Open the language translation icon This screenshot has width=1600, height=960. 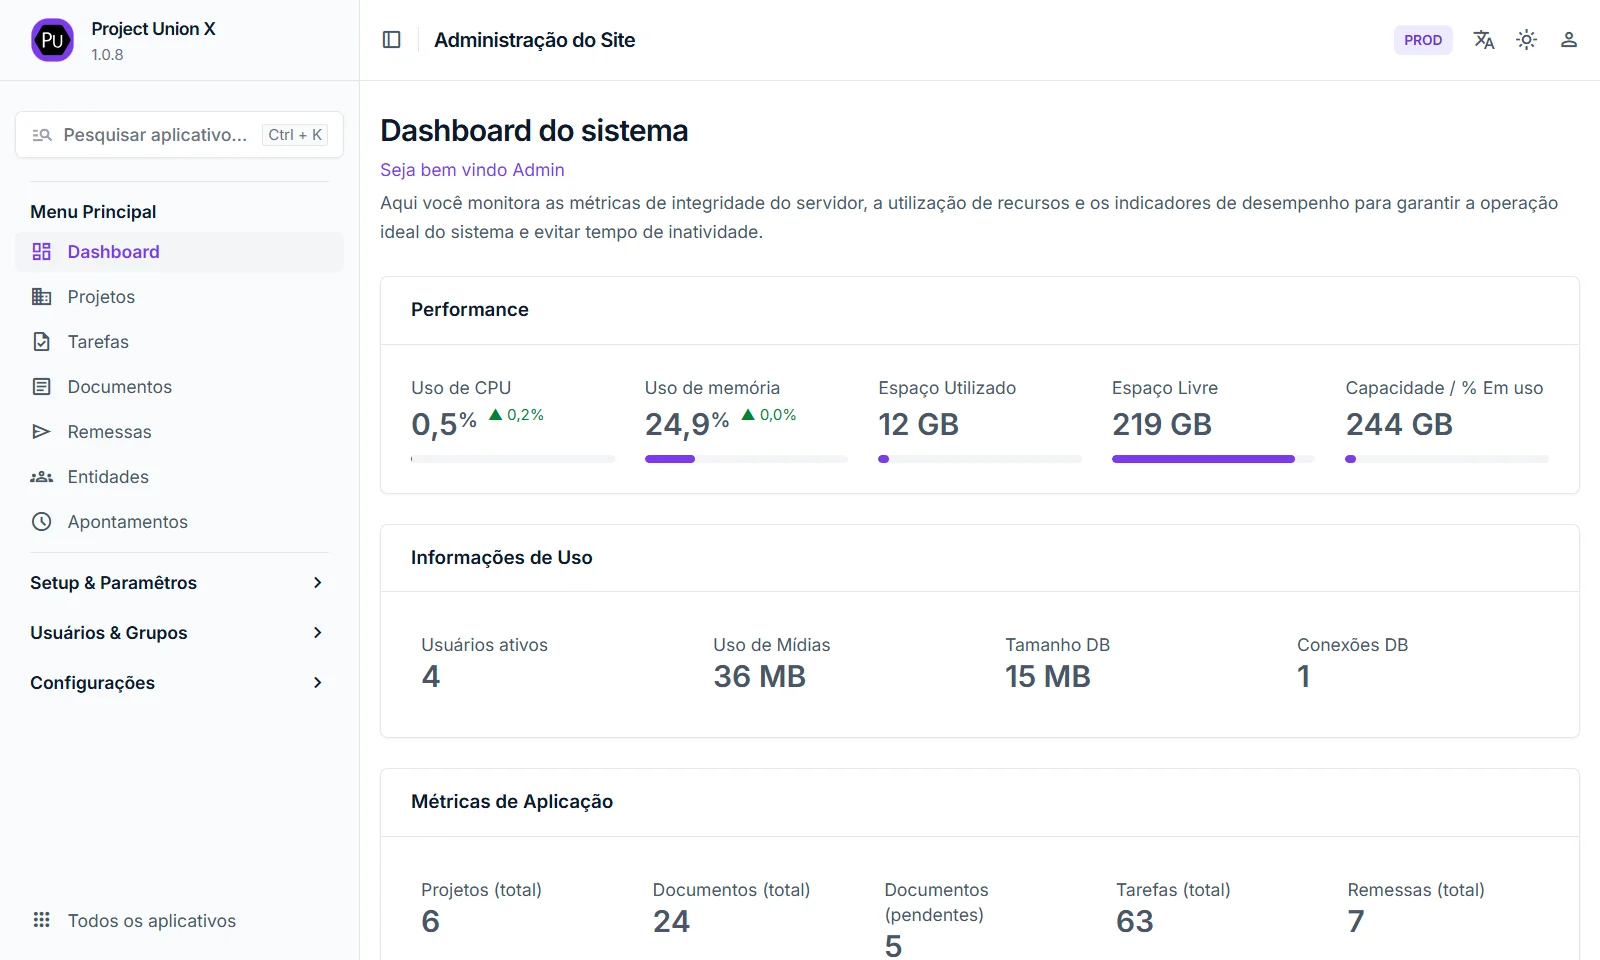click(1483, 40)
